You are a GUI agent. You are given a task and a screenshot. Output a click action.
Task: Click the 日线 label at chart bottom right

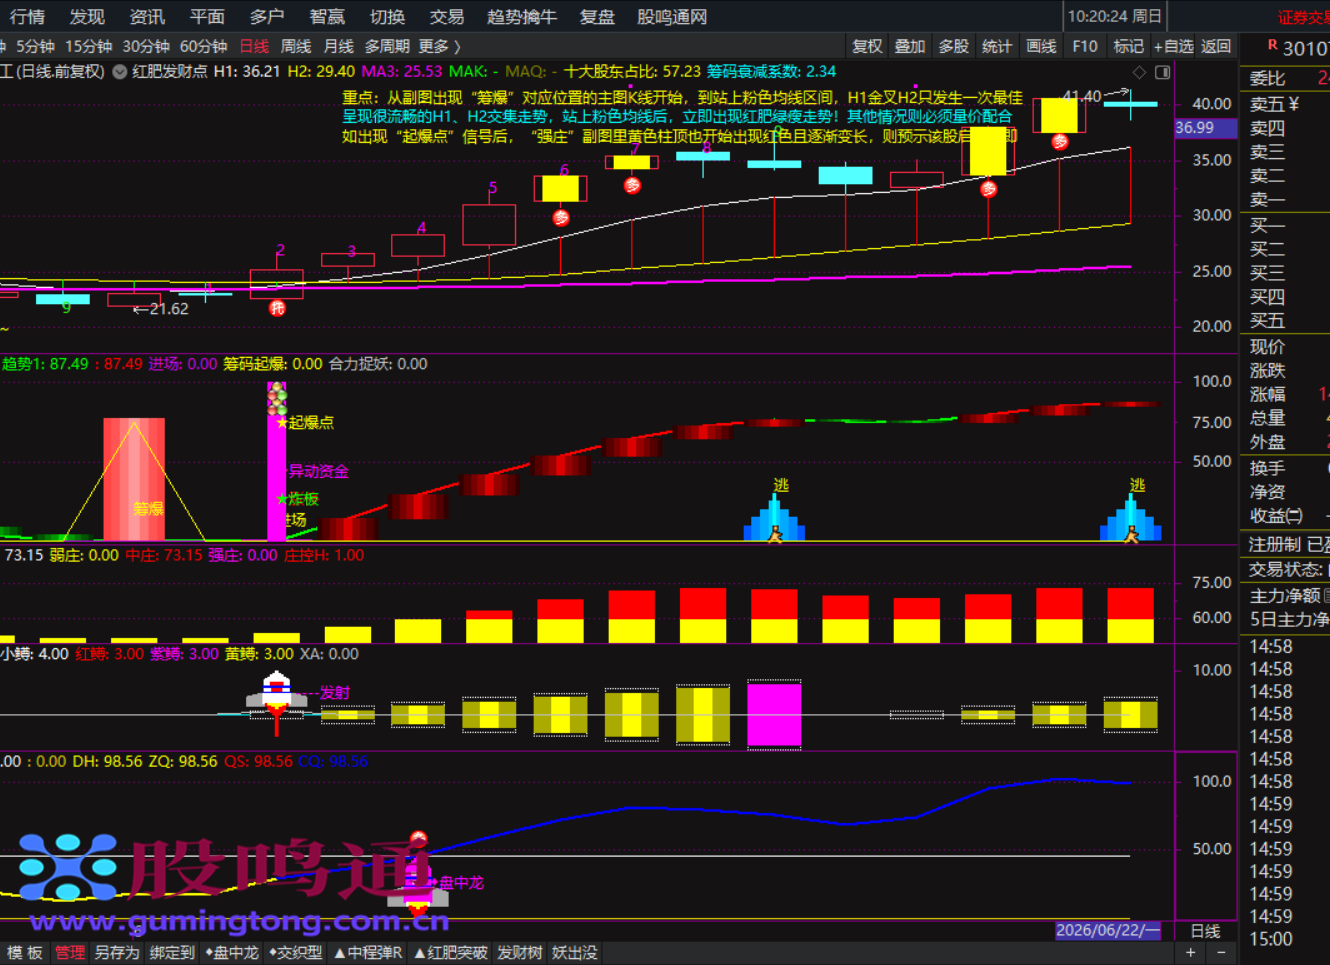pyautogui.click(x=1205, y=931)
